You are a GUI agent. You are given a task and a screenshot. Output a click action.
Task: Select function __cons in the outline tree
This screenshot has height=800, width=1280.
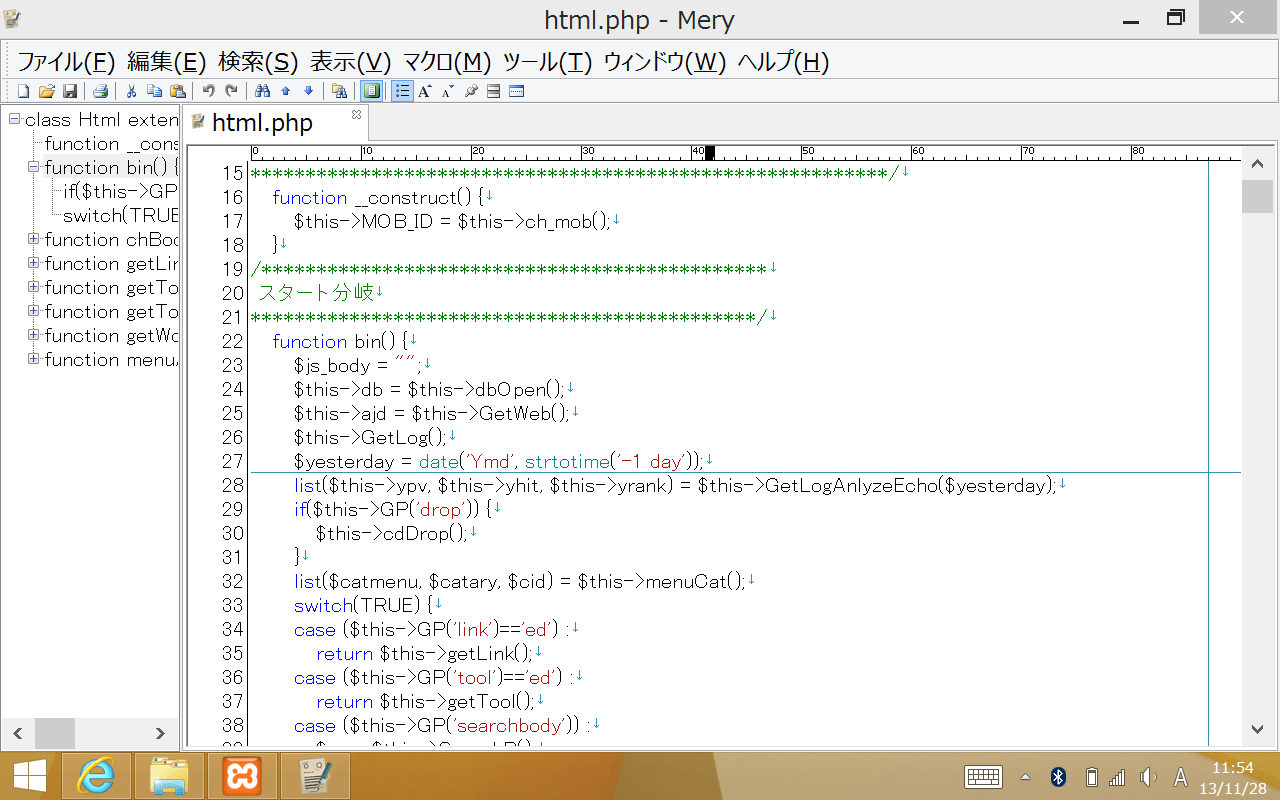click(111, 144)
